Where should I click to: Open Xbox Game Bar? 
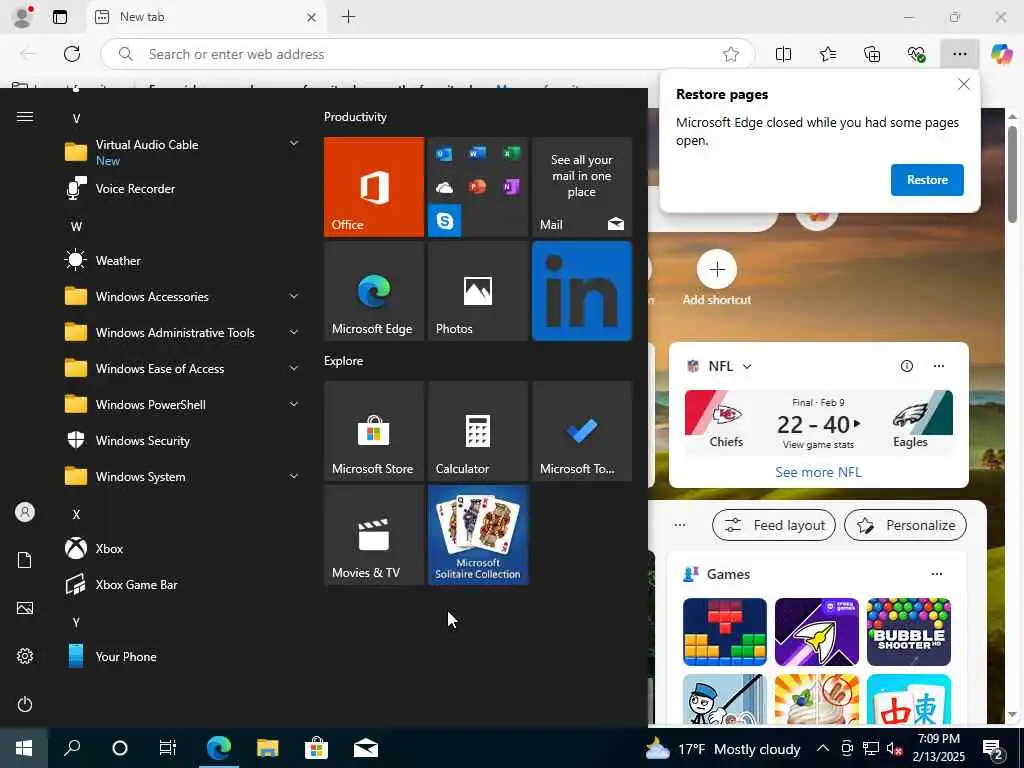(183, 584)
